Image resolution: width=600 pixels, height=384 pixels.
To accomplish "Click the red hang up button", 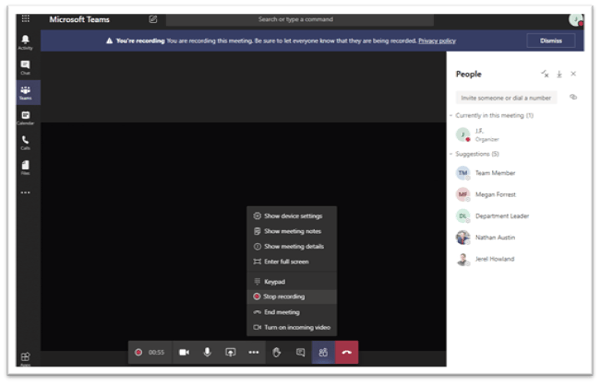I will [347, 352].
